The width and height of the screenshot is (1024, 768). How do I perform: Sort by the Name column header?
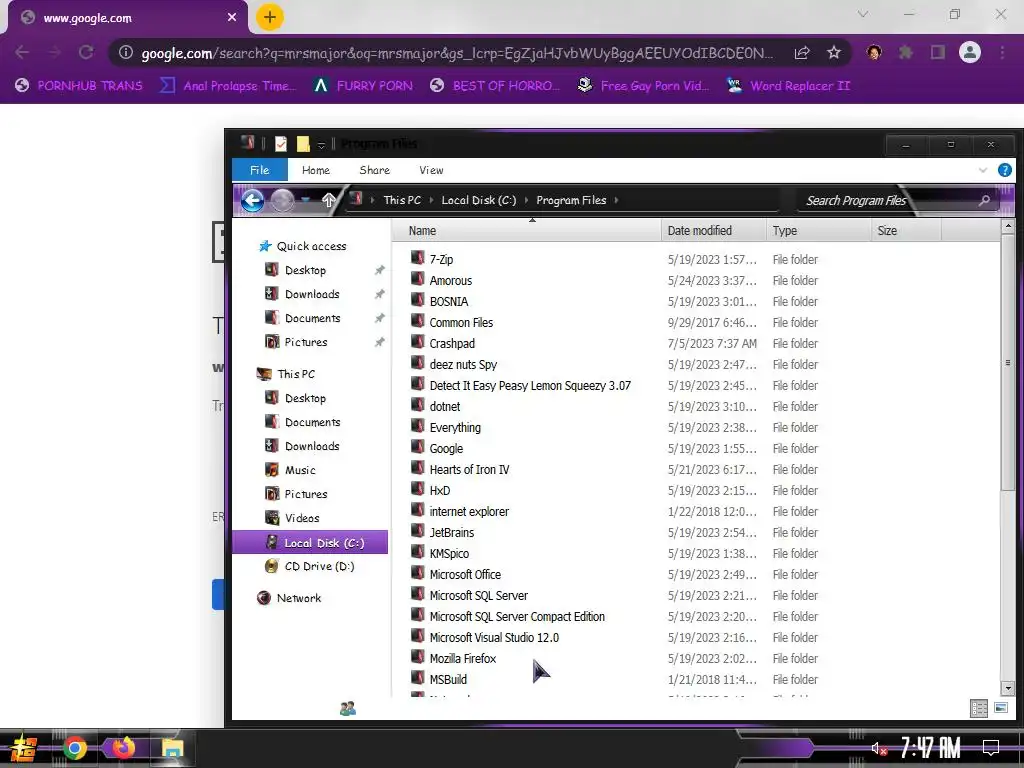526,231
